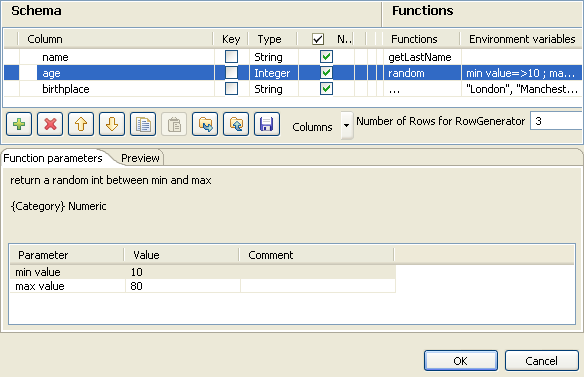Click the Parameter column header
This screenshot has width=584, height=377.
[x=67, y=255]
